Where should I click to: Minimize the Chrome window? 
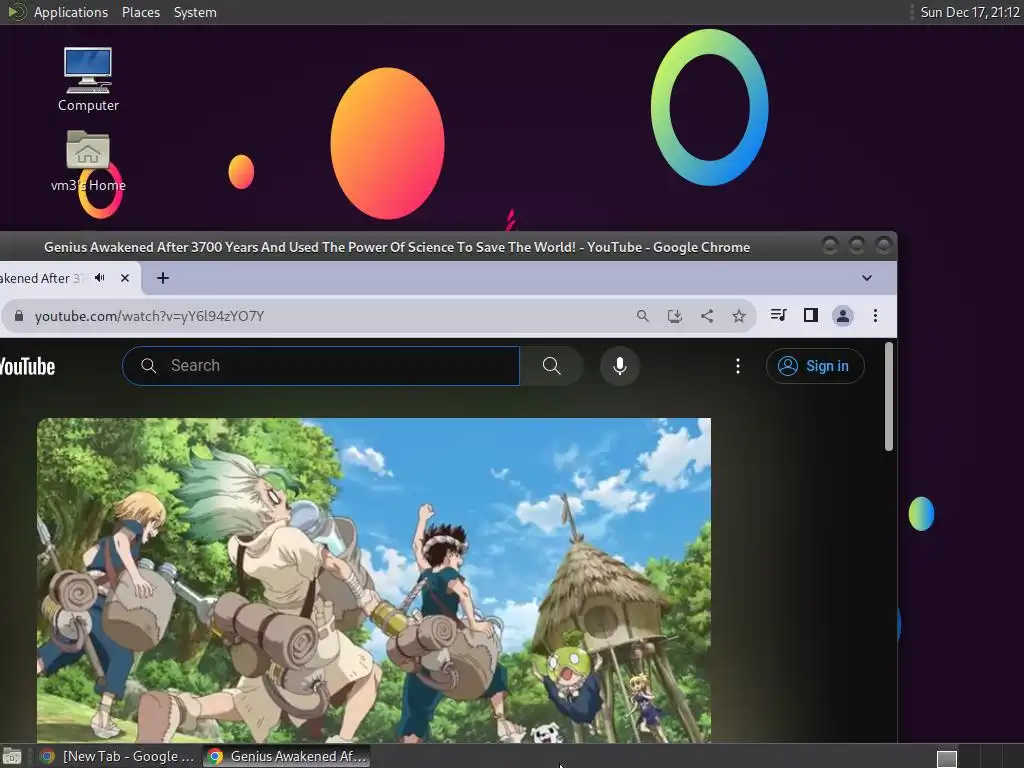(829, 246)
